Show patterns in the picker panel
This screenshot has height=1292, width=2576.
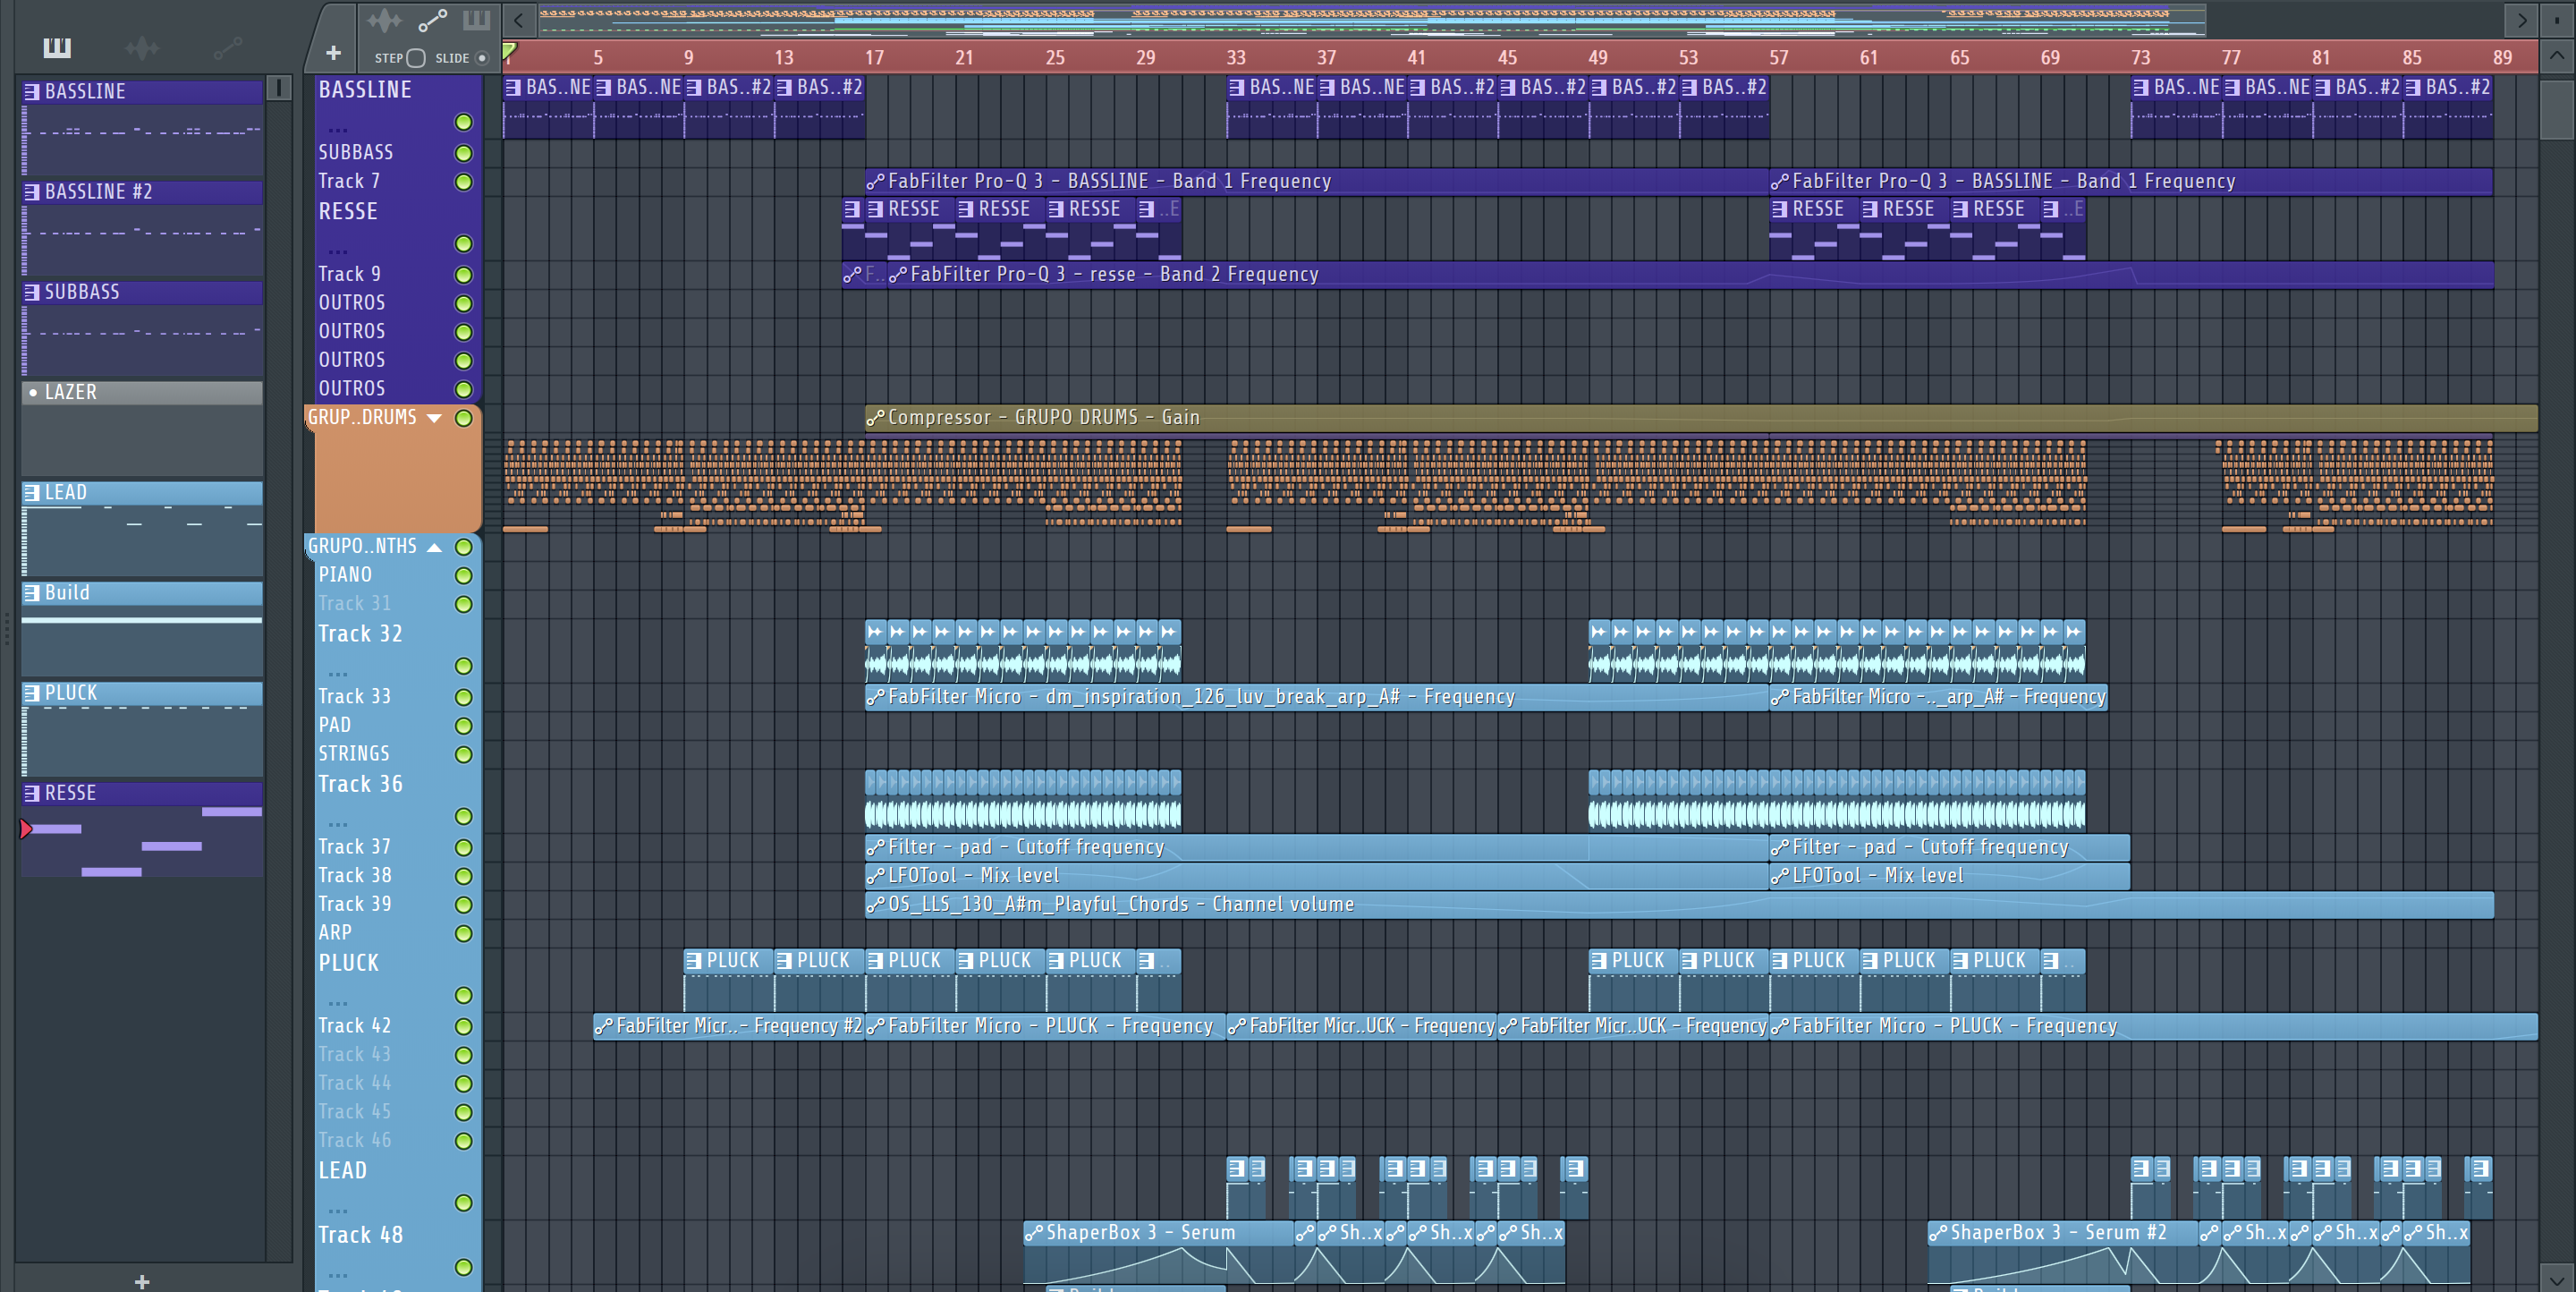[x=57, y=47]
